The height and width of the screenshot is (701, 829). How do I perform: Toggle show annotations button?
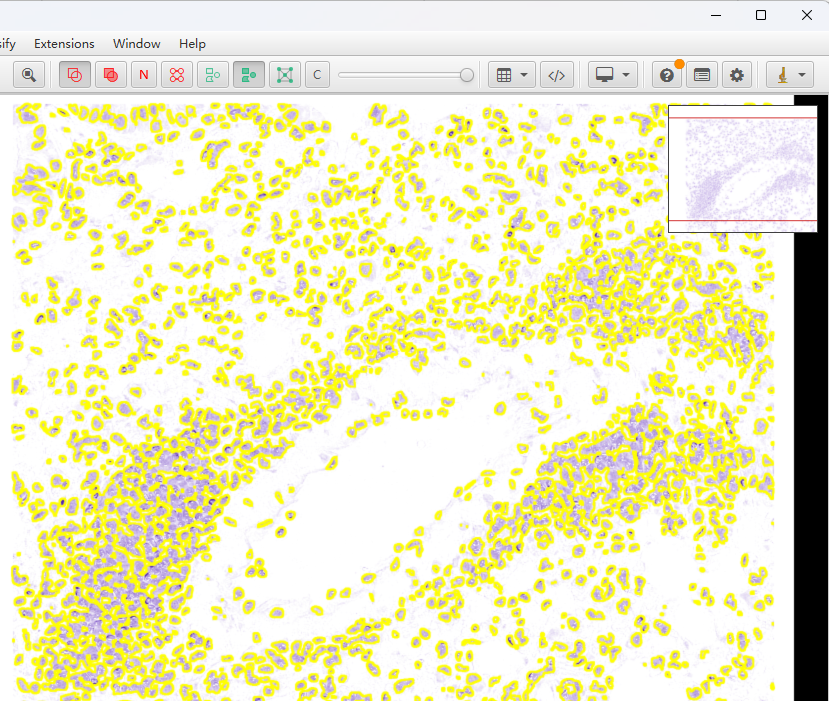click(74, 75)
